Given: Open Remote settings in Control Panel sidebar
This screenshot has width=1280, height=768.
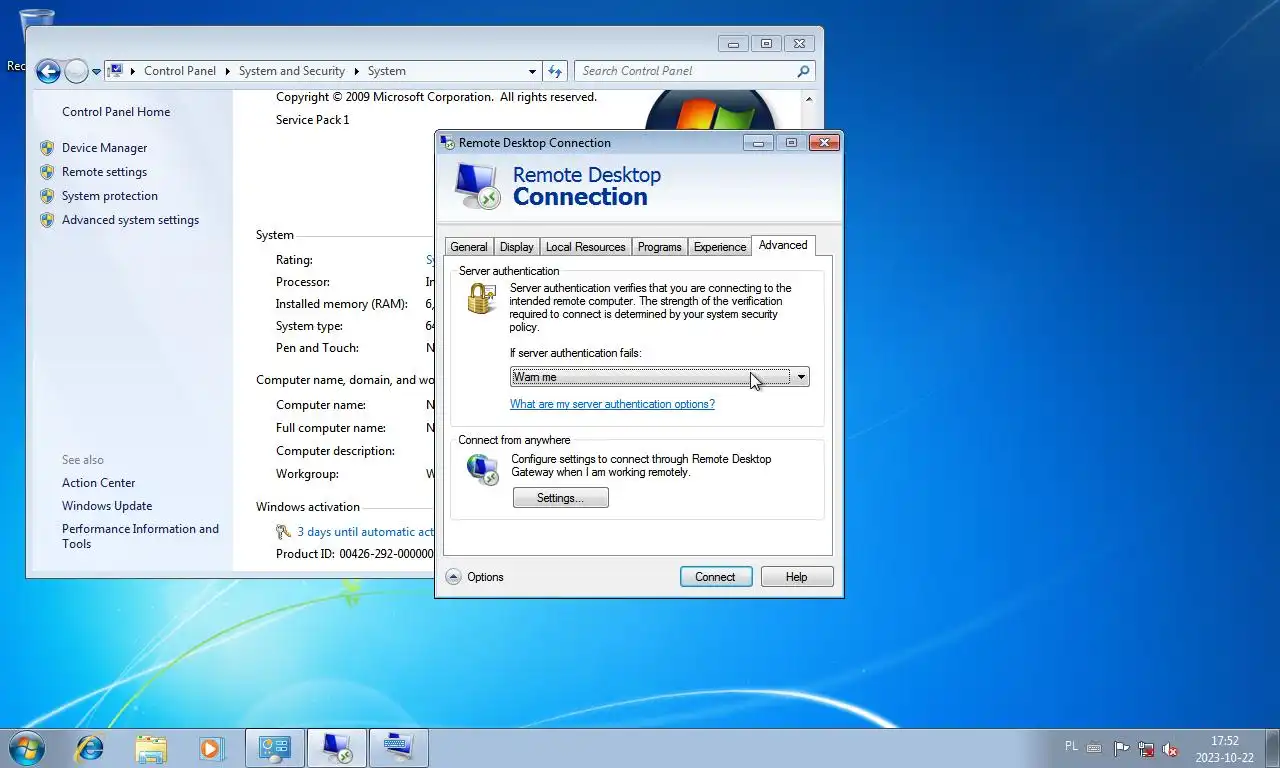Looking at the screenshot, I should pos(104,172).
